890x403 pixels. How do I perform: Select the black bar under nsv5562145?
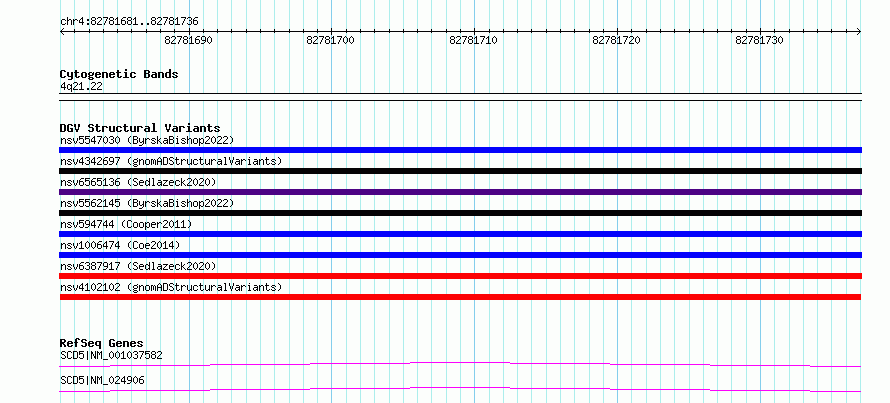(460, 213)
